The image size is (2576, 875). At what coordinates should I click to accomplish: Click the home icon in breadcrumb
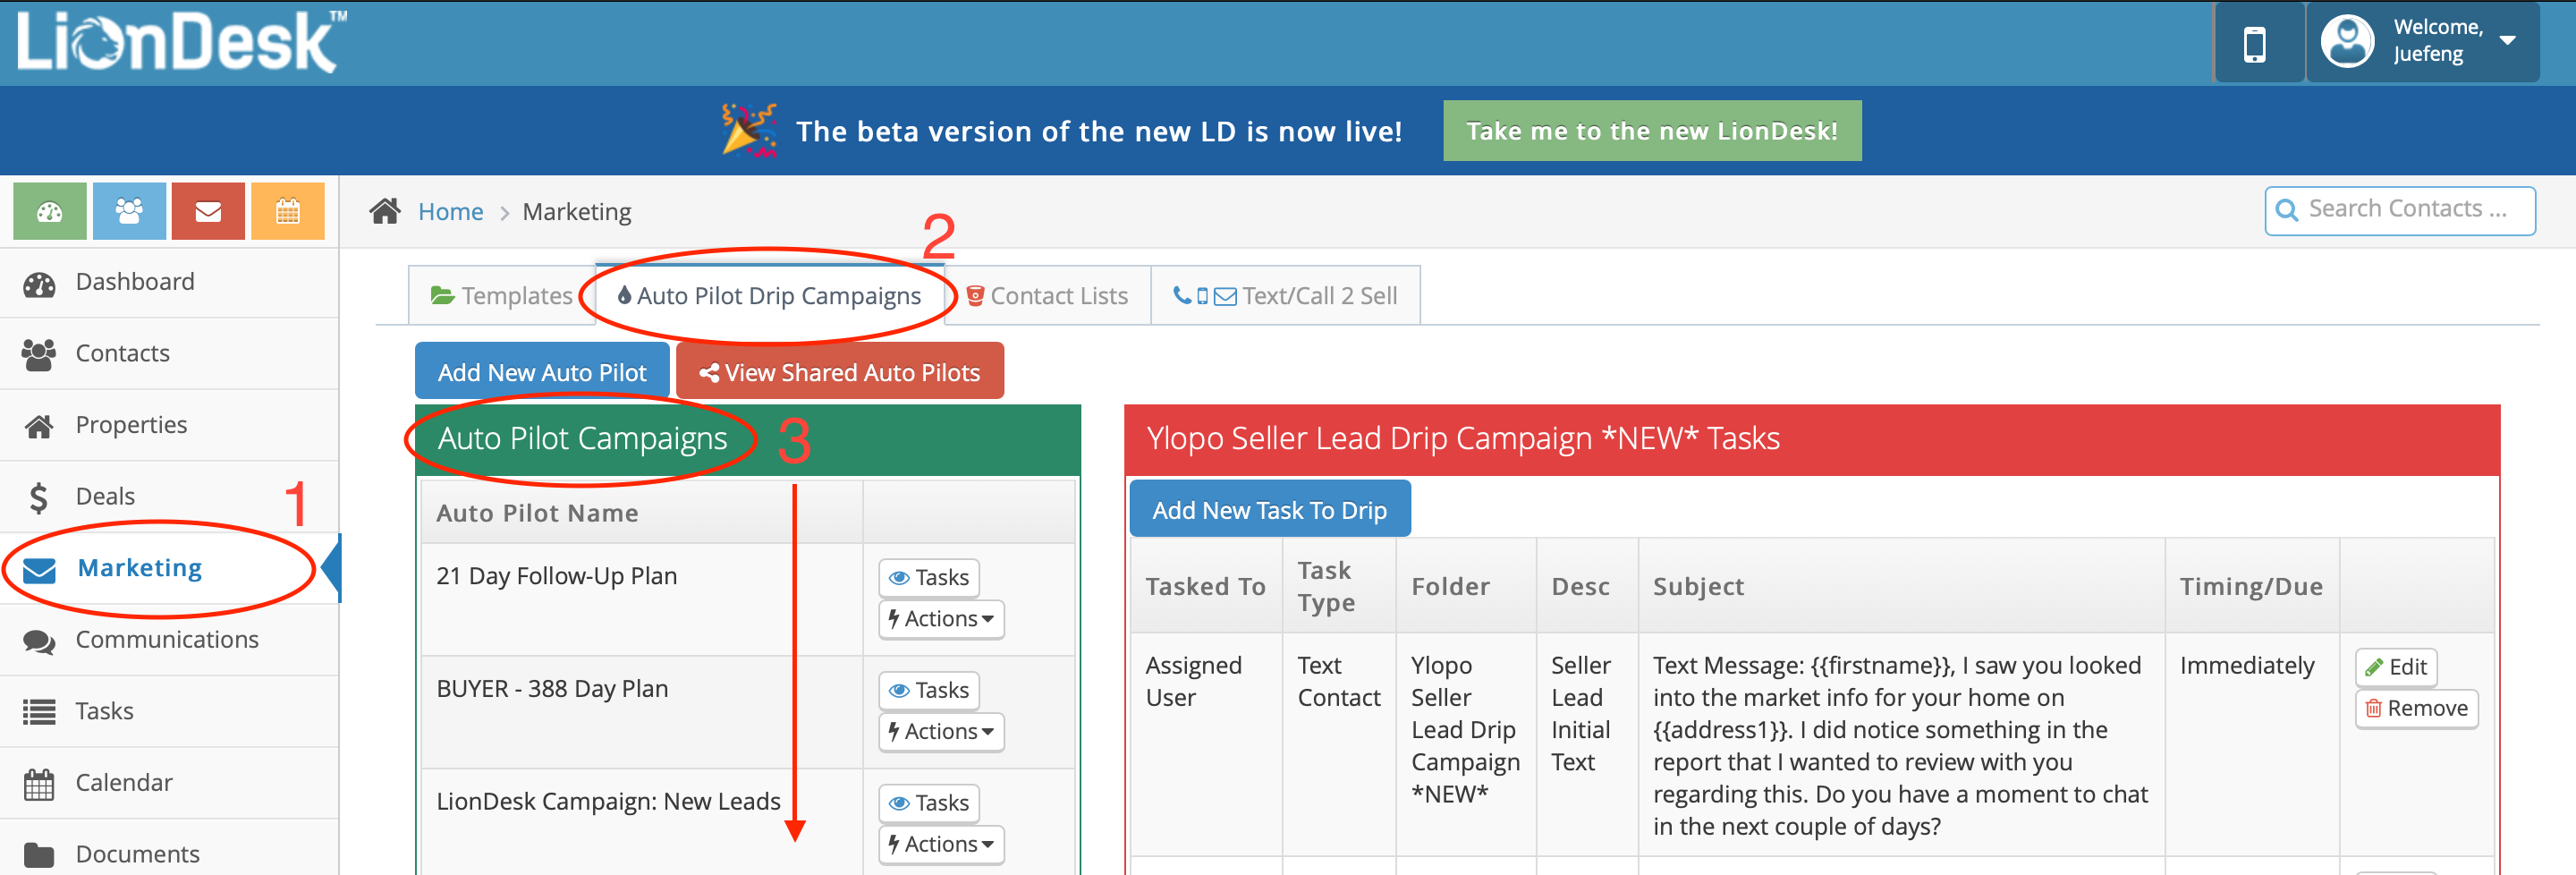(x=385, y=211)
